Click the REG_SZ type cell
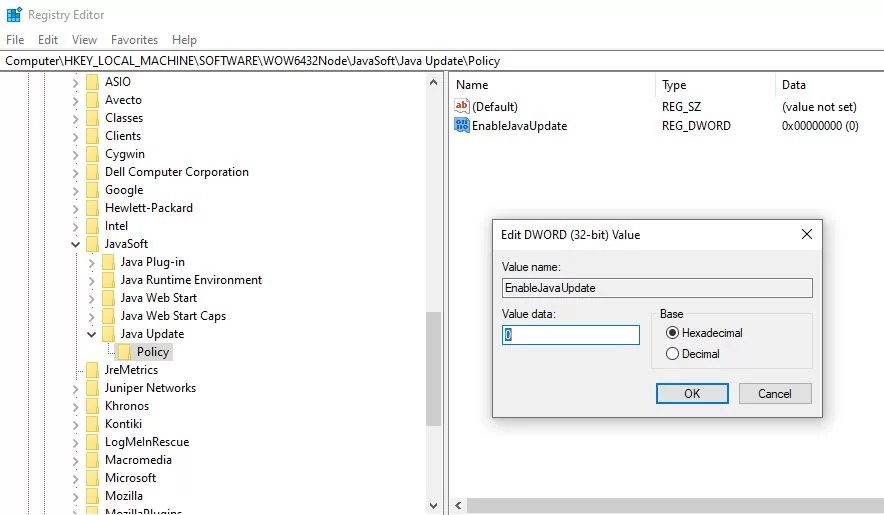884x515 pixels. [681, 107]
